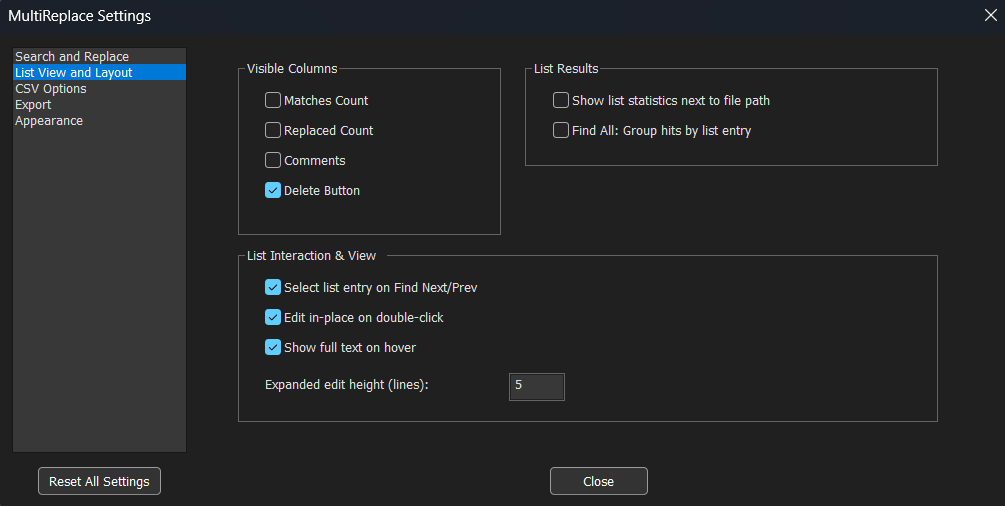This screenshot has width=1005, height=506.
Task: Turn off Edit in-place on double-click
Action: coord(273,318)
